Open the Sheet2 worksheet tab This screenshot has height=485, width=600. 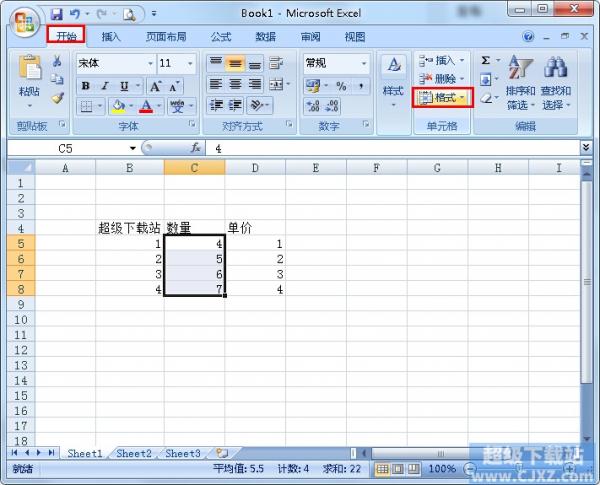pos(134,453)
